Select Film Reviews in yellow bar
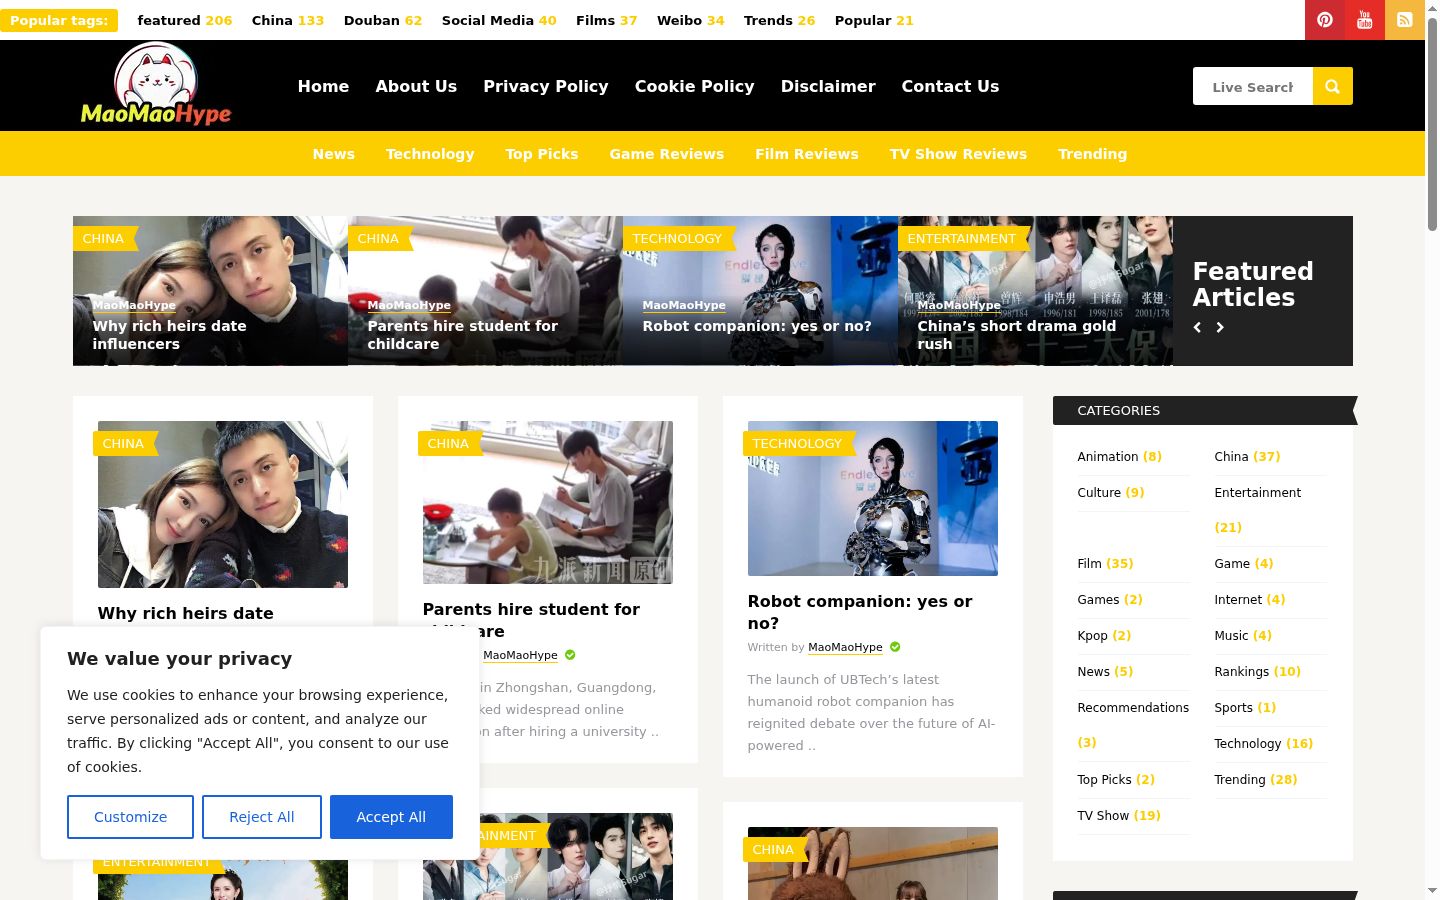1440x900 pixels. click(807, 154)
